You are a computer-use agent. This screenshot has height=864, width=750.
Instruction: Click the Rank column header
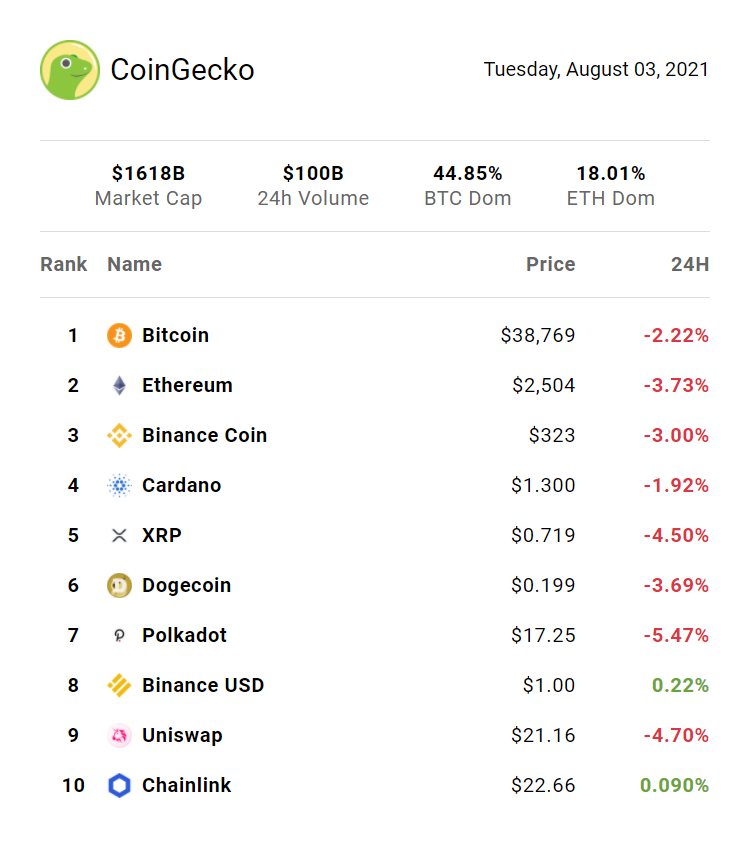click(x=64, y=264)
